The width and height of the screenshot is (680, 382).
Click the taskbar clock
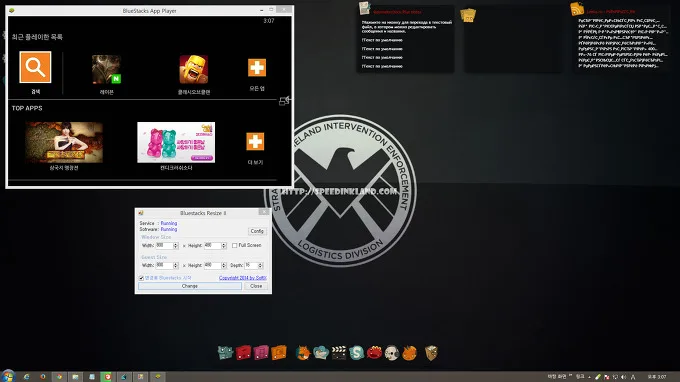(x=657, y=377)
